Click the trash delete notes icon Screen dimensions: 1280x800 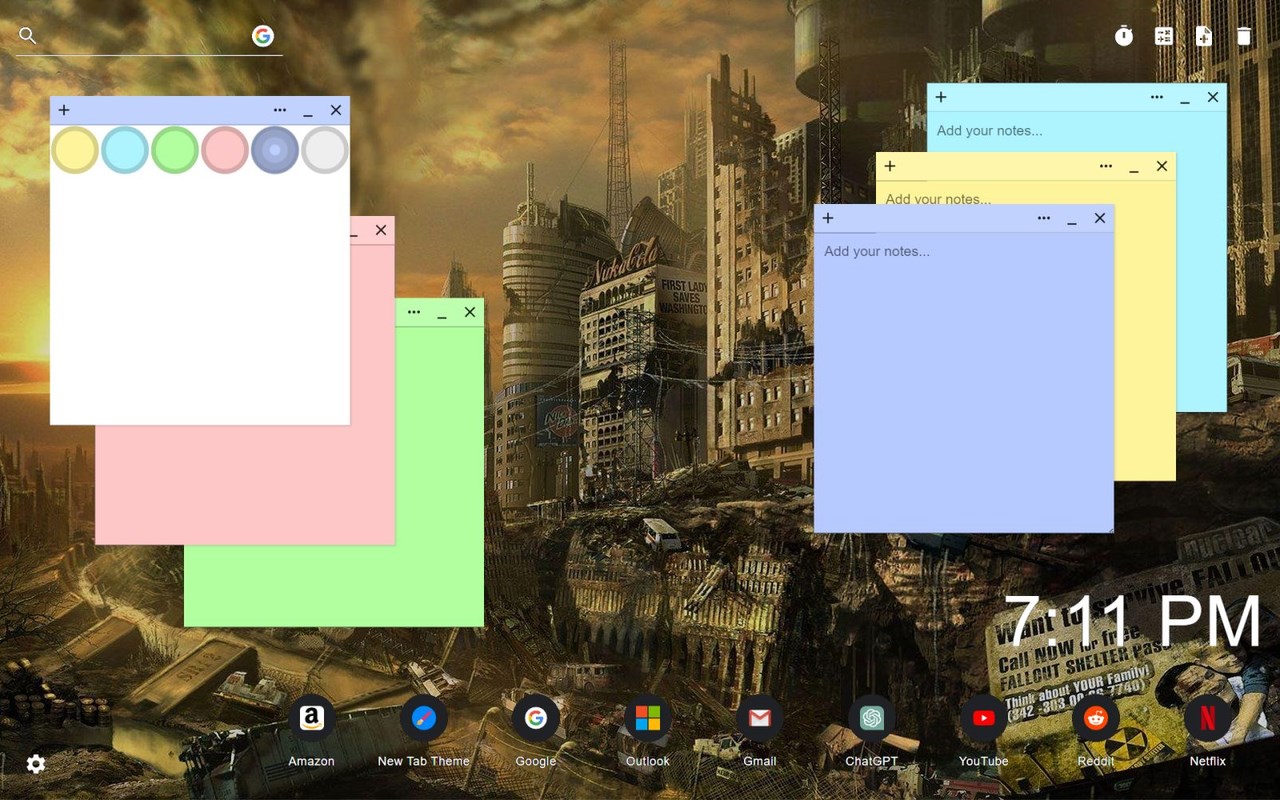1244,36
